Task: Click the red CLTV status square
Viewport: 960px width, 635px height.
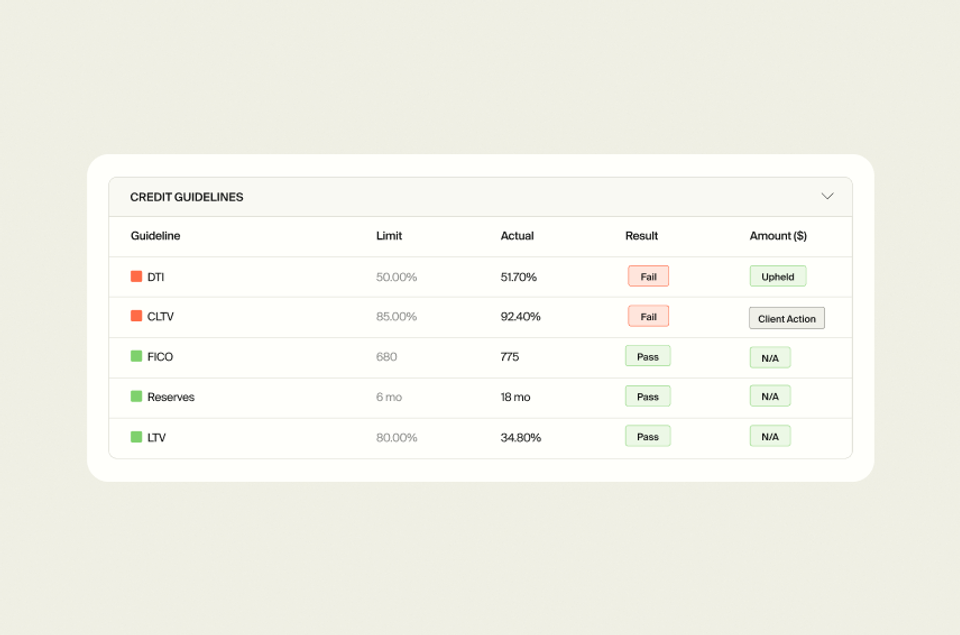Action: [x=137, y=316]
